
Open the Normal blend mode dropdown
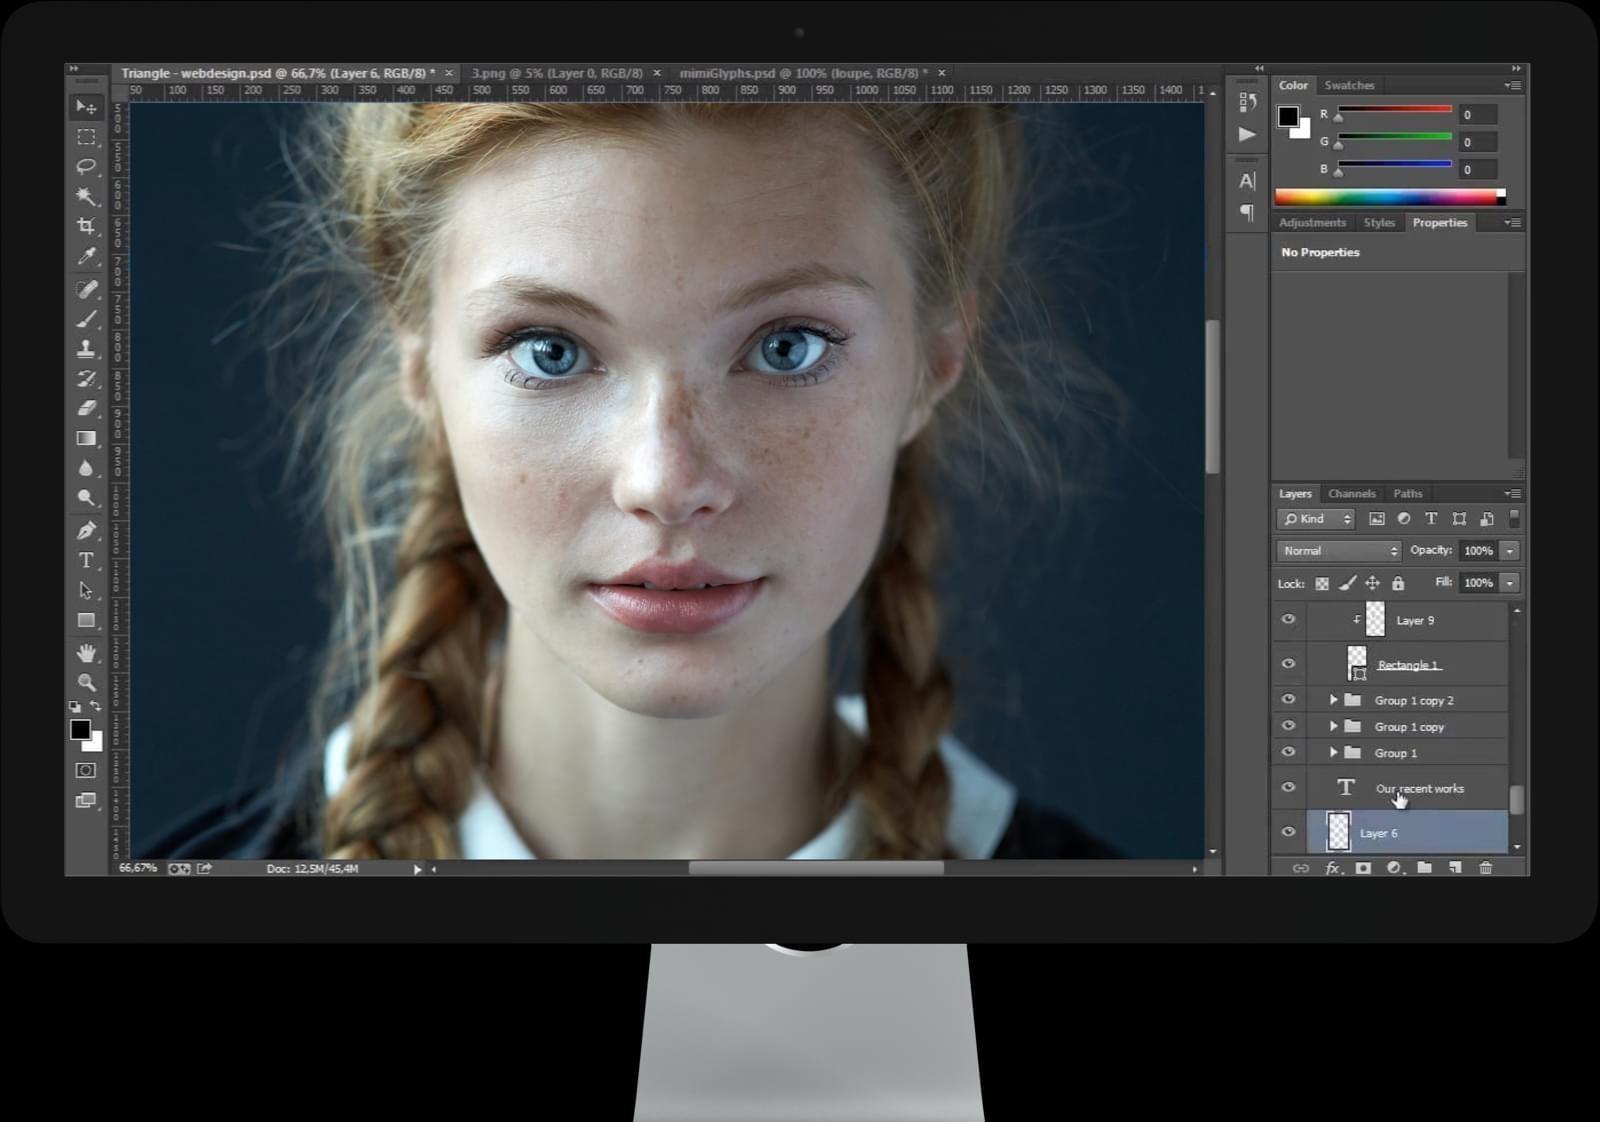coord(1339,551)
